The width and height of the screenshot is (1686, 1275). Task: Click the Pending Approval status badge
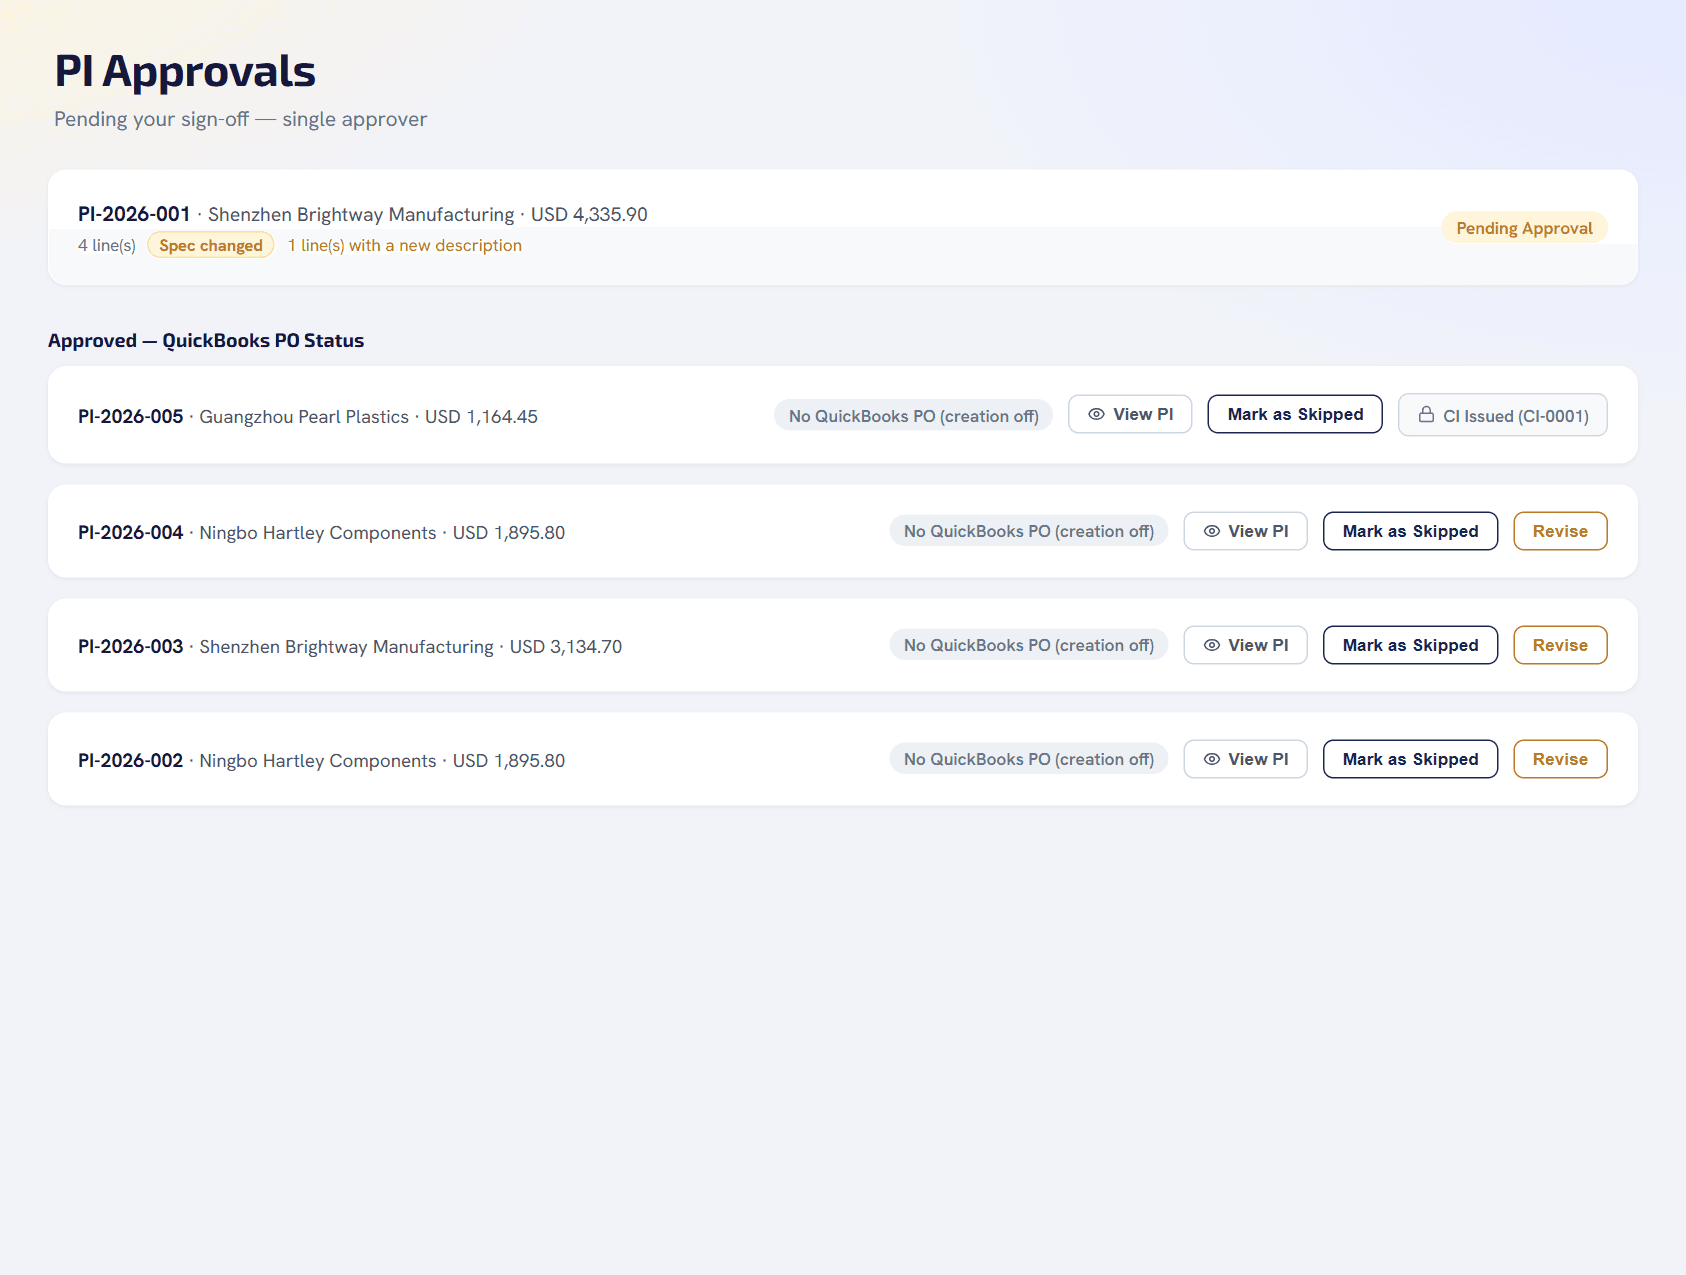tap(1524, 228)
